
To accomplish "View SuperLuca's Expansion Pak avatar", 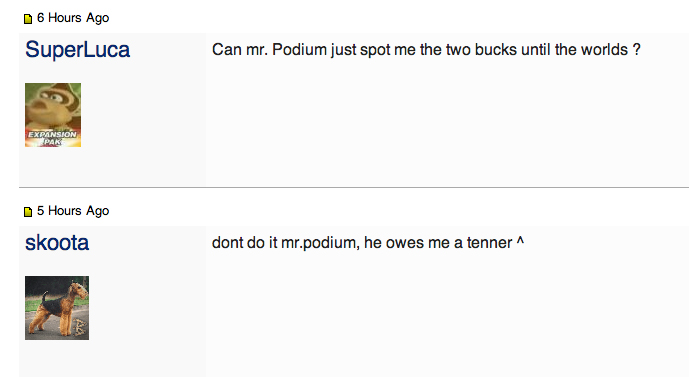I will point(53,115).
